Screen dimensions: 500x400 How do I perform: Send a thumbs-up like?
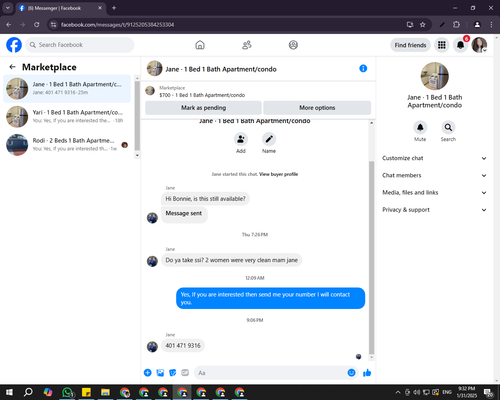click(x=367, y=373)
